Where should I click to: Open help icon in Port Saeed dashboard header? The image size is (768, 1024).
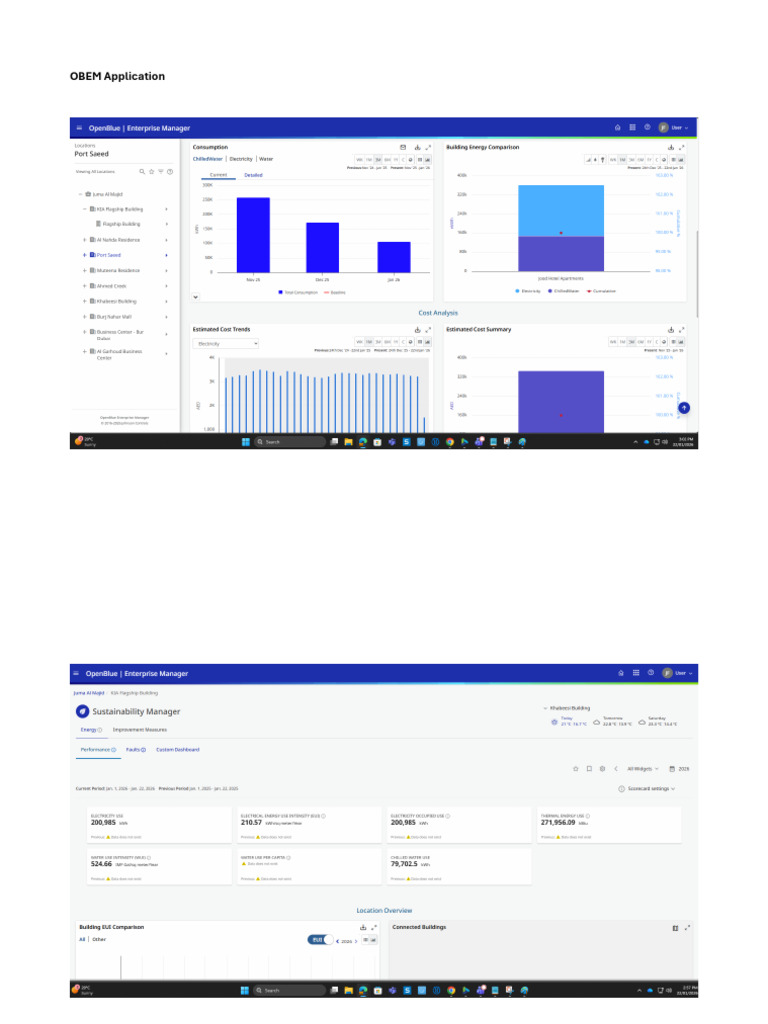647,127
